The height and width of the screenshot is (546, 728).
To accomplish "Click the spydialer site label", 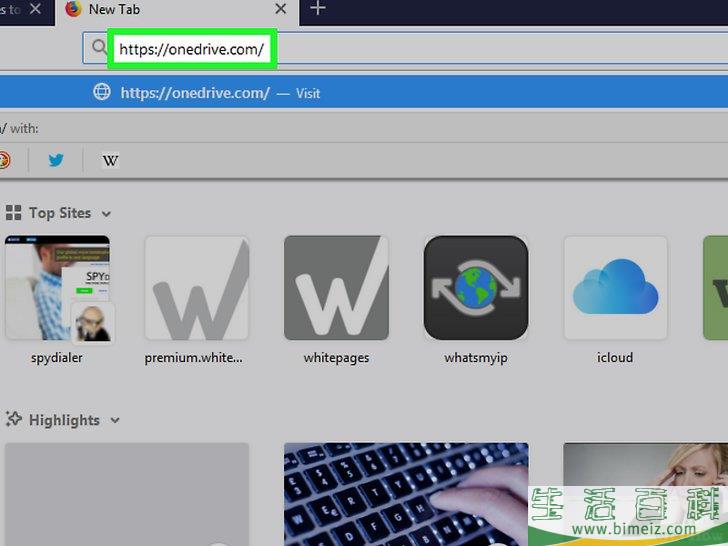I will pos(57,358).
